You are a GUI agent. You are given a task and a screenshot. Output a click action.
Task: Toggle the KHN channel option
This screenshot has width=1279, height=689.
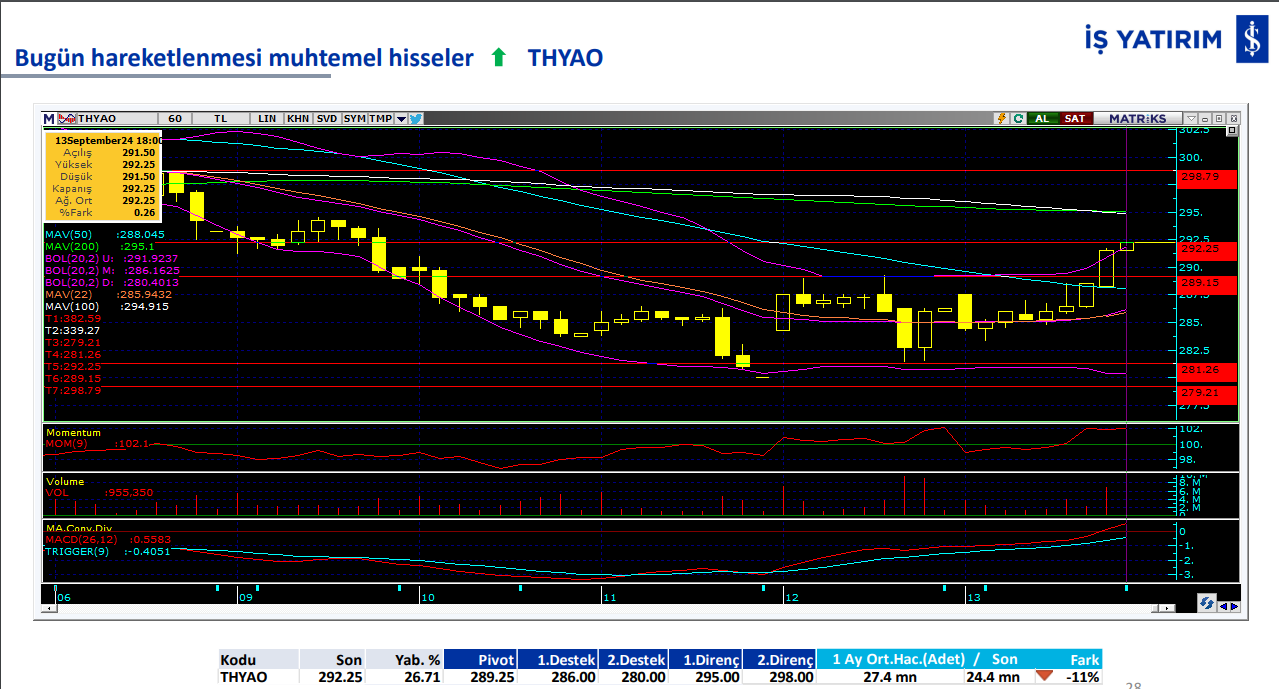pyautogui.click(x=298, y=118)
